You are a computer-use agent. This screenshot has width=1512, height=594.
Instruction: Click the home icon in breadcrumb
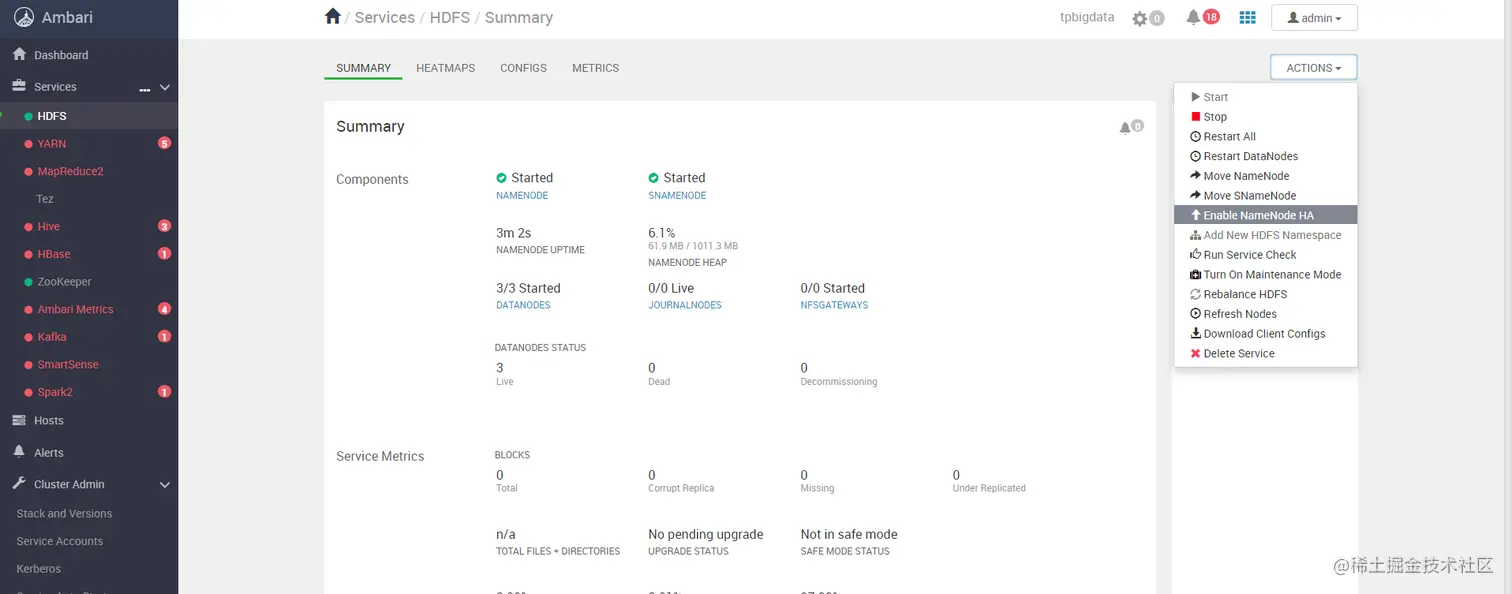coord(333,16)
